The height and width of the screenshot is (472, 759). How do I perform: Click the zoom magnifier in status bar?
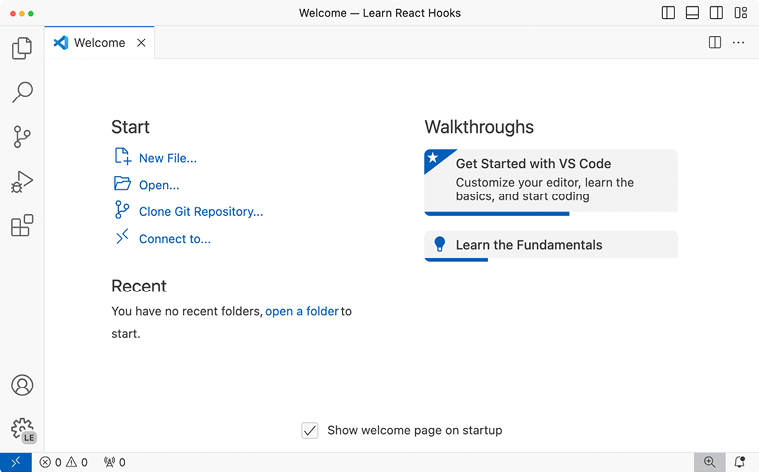(709, 462)
